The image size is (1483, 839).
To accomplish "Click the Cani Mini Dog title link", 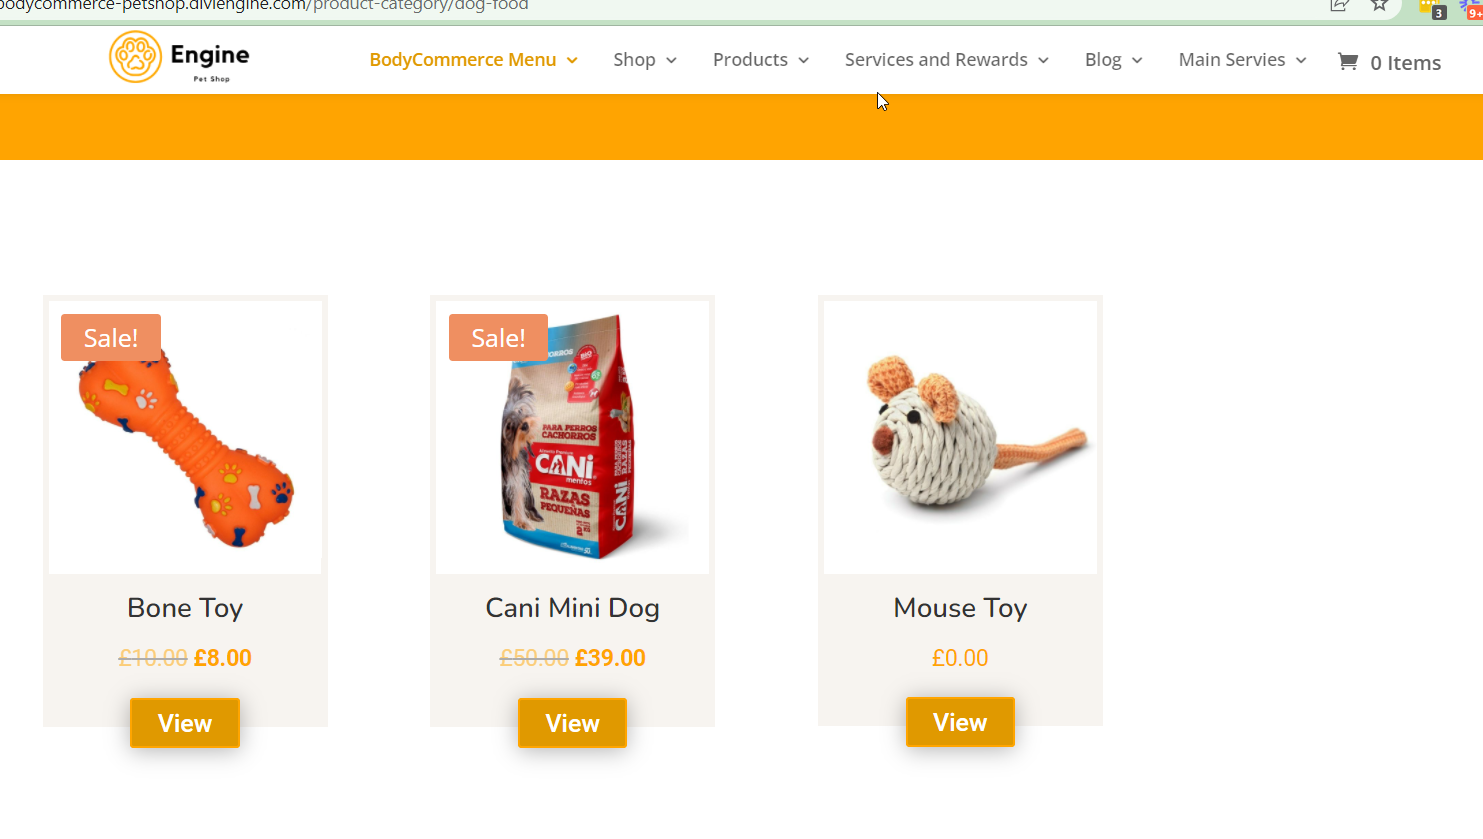I will 572,608.
